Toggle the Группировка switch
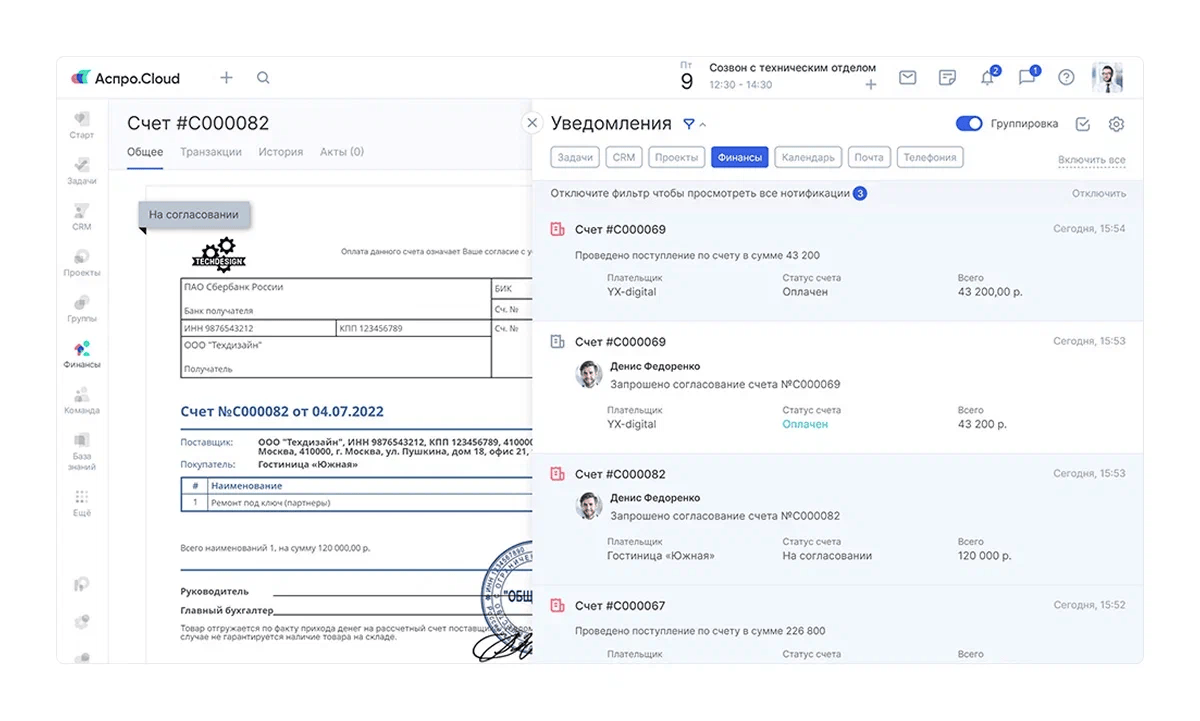 pyautogui.click(x=968, y=124)
